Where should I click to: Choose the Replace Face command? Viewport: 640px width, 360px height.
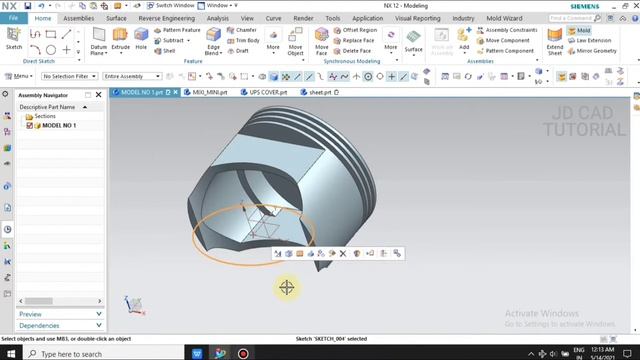point(354,40)
